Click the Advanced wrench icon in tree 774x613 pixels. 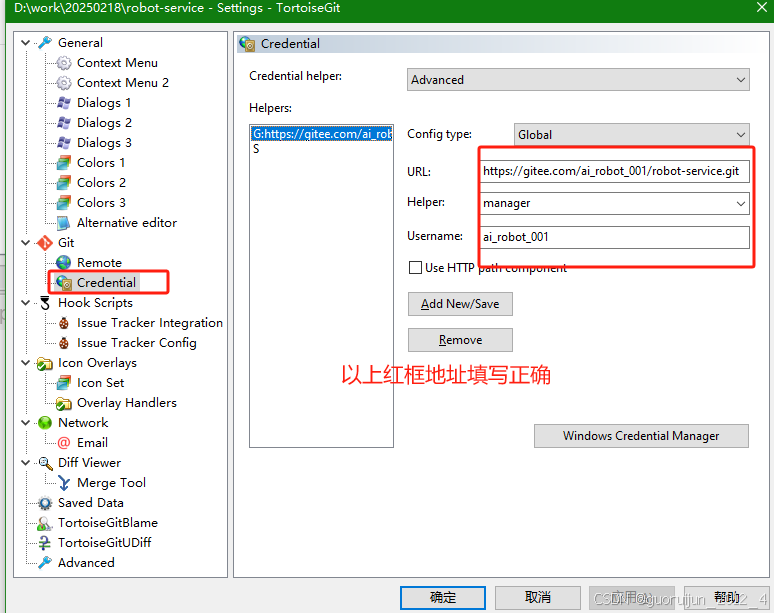click(x=45, y=563)
